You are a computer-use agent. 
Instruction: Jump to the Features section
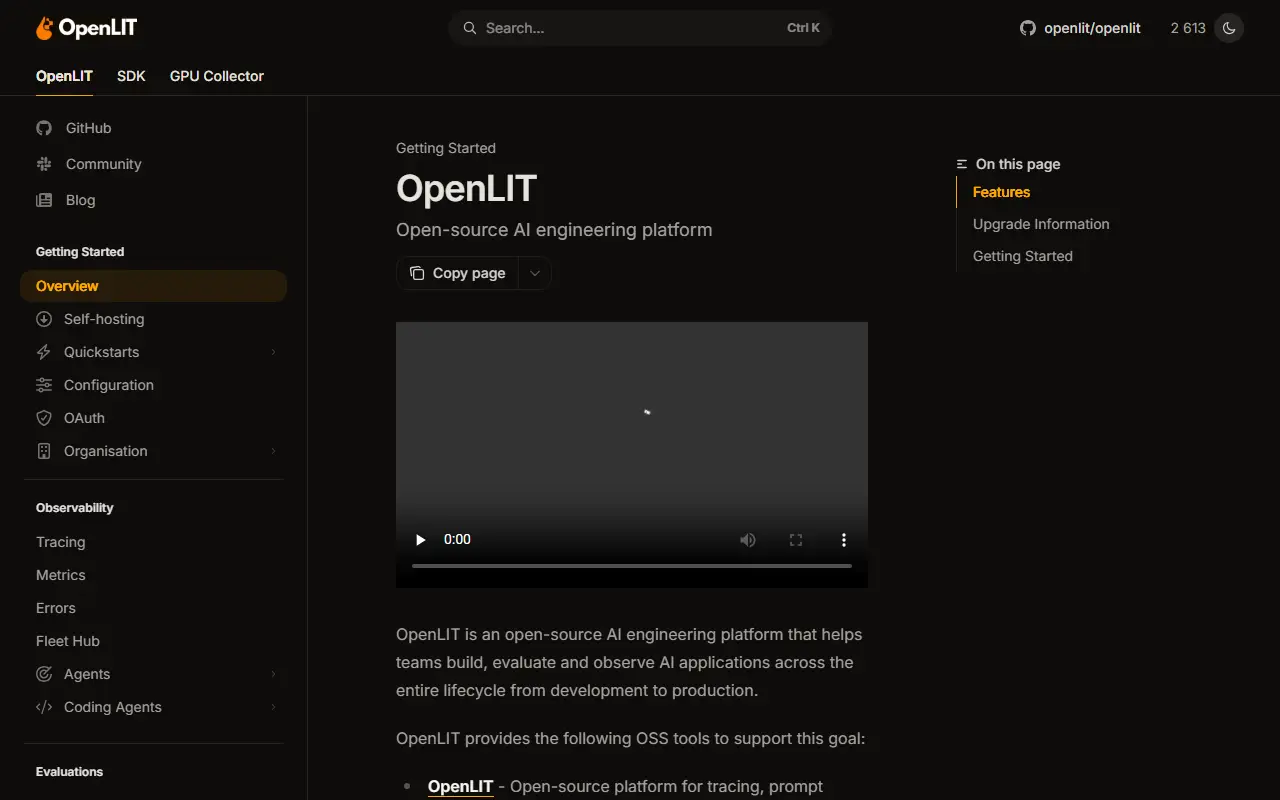[x=1001, y=192]
